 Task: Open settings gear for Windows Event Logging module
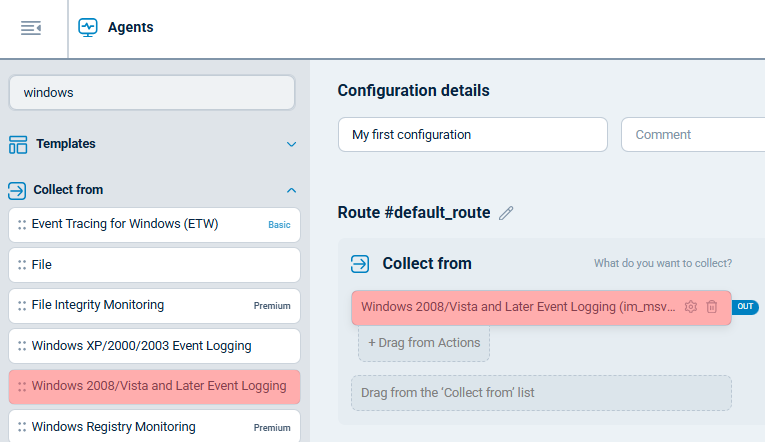[x=690, y=307]
